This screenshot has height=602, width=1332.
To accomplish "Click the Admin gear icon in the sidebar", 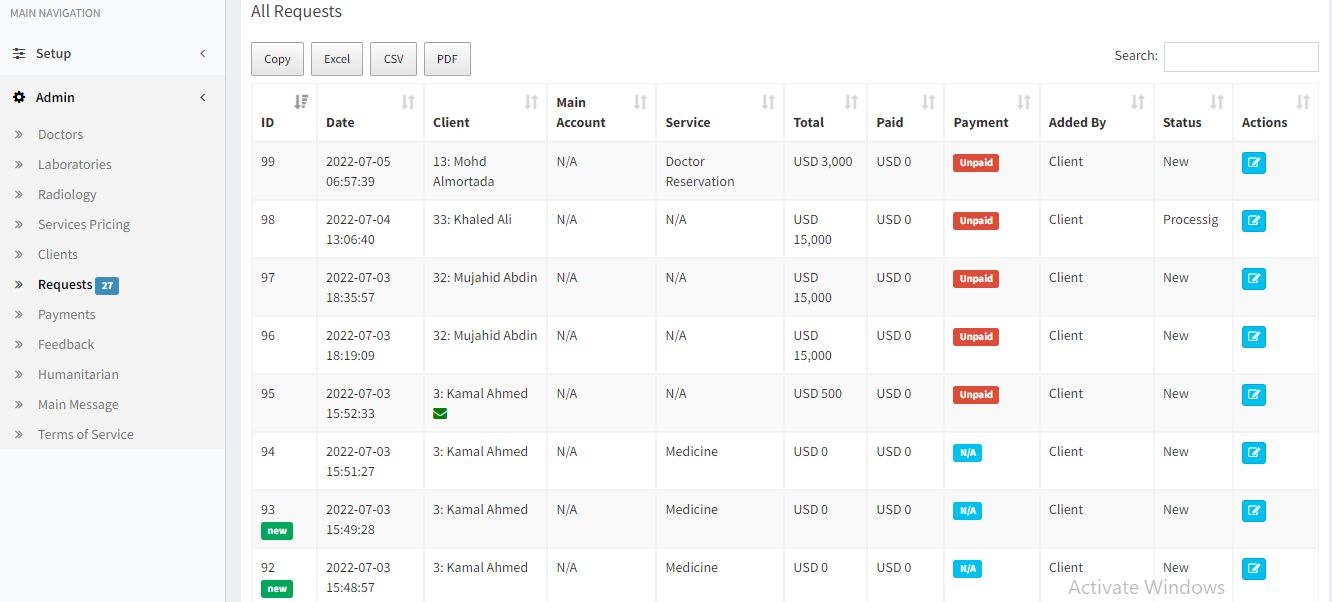I will [x=19, y=98].
